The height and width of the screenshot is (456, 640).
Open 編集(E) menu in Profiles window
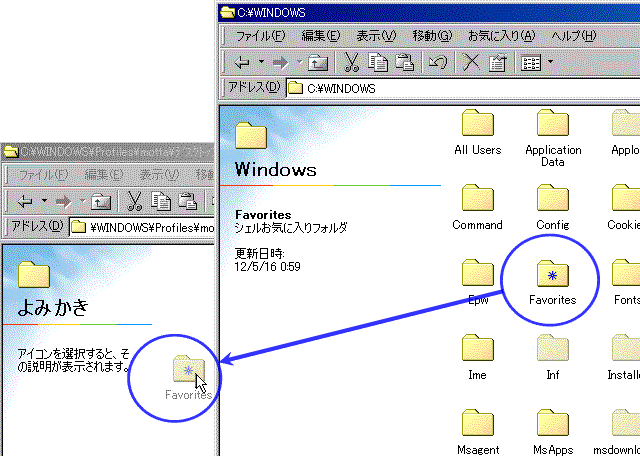coord(103,175)
